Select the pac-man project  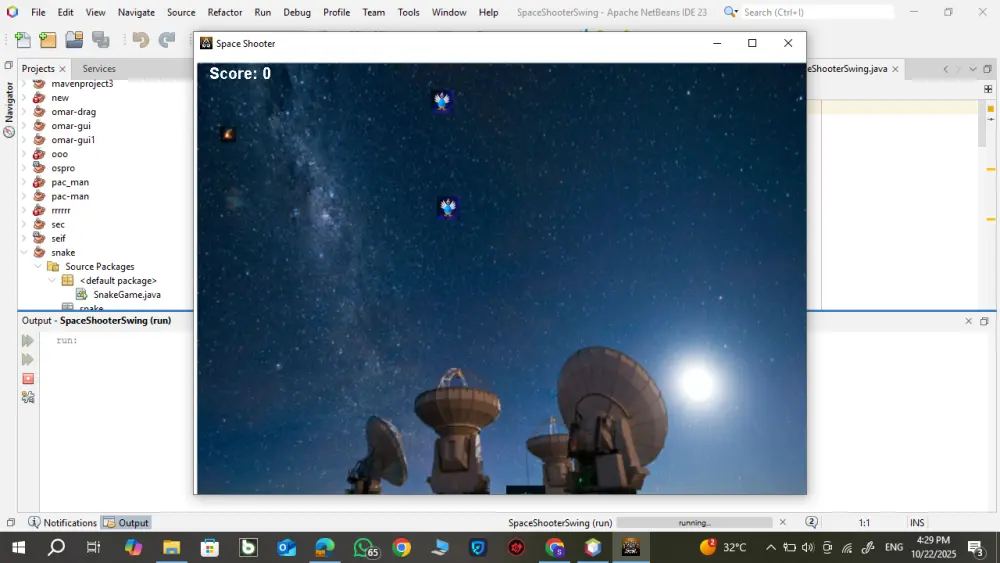[x=70, y=196]
